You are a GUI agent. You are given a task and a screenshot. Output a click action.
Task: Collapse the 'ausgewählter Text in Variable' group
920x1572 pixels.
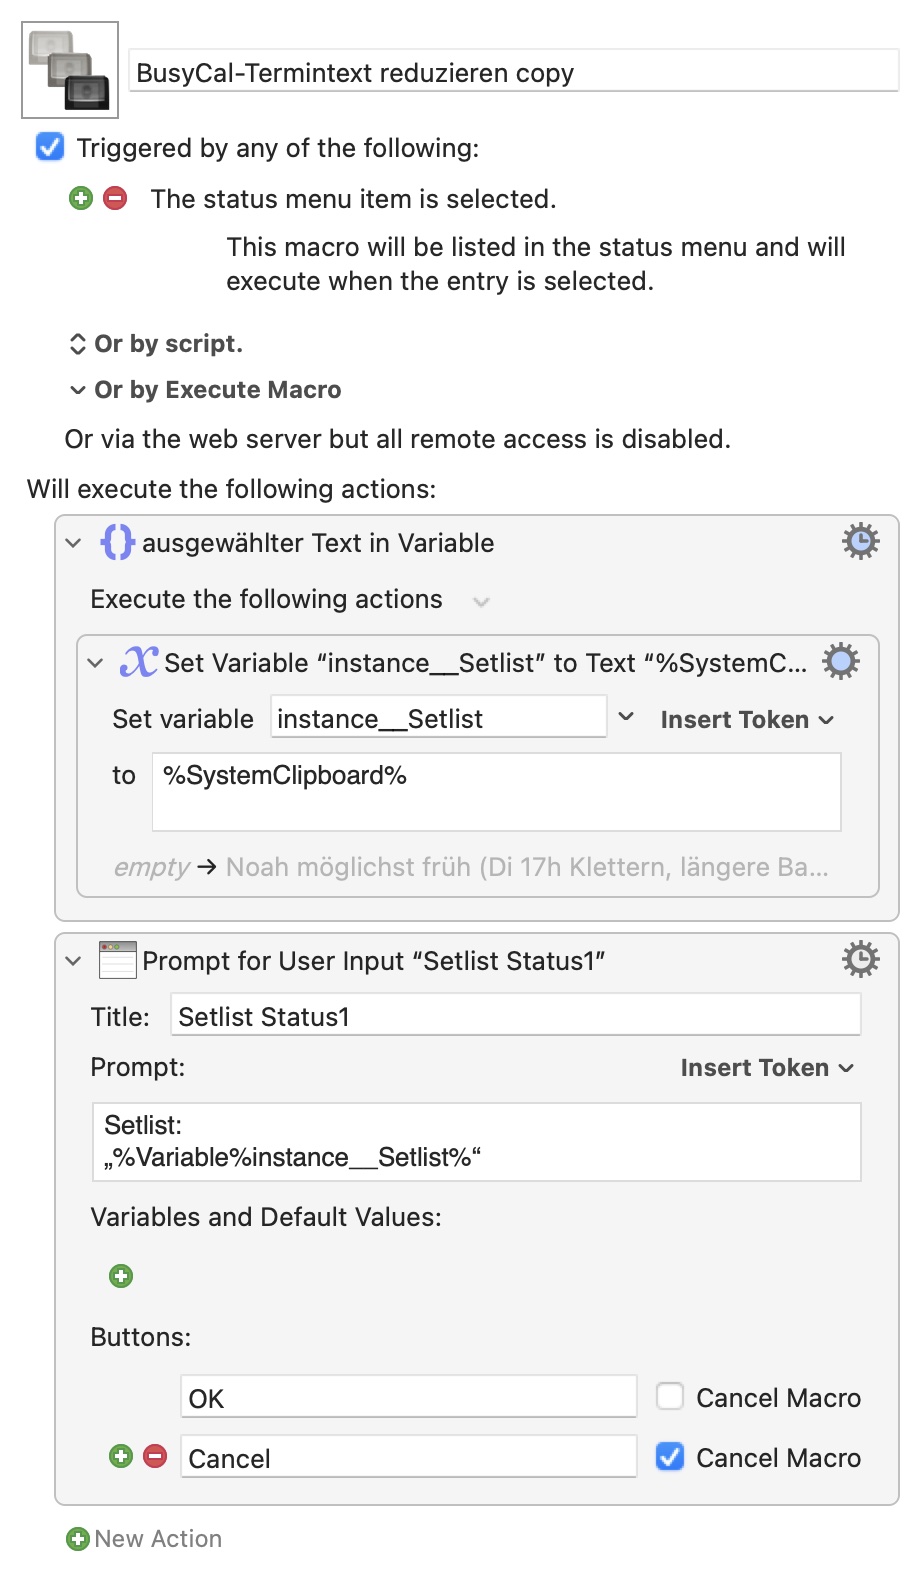73,543
